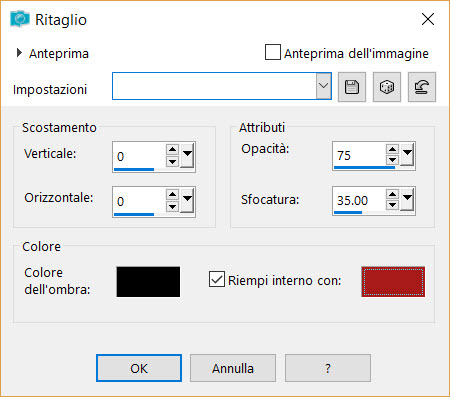The width and height of the screenshot is (450, 397).
Task: Click inside the Orizzontale value field
Action: (139, 201)
